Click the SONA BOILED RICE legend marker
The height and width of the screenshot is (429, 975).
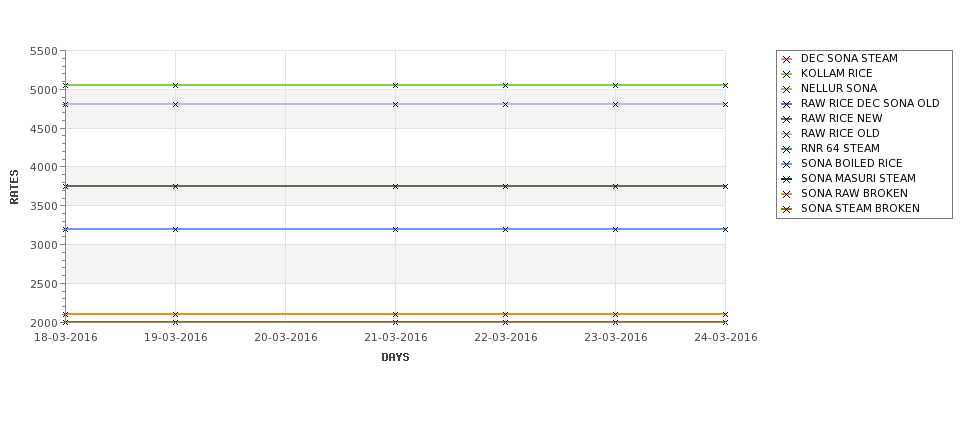tap(787, 164)
